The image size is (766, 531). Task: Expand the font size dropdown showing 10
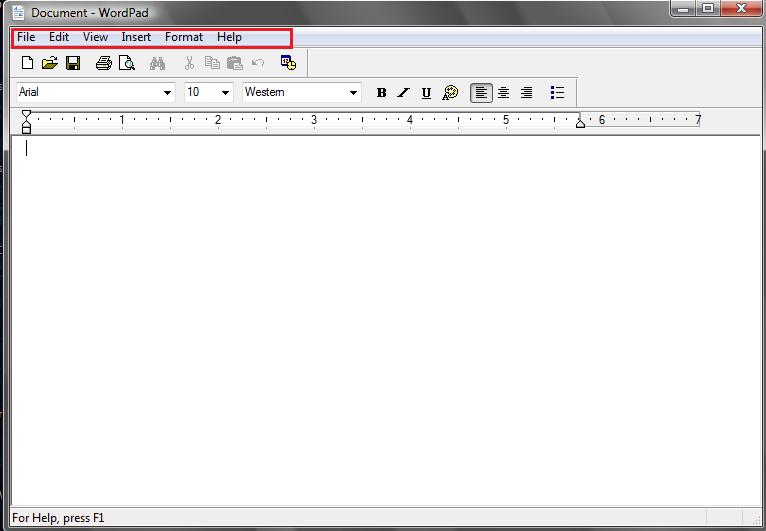(225, 93)
